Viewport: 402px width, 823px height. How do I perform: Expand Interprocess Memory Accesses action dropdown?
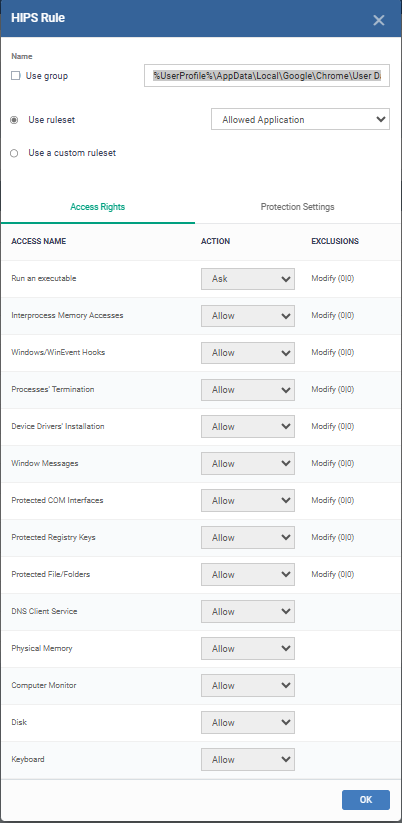point(248,316)
